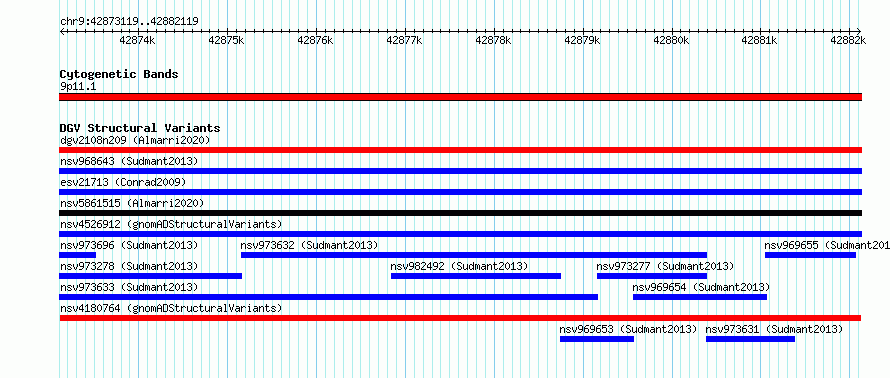This screenshot has height=378, width=890.
Task: Click the nsv969655 variant label
Action: pos(827,245)
